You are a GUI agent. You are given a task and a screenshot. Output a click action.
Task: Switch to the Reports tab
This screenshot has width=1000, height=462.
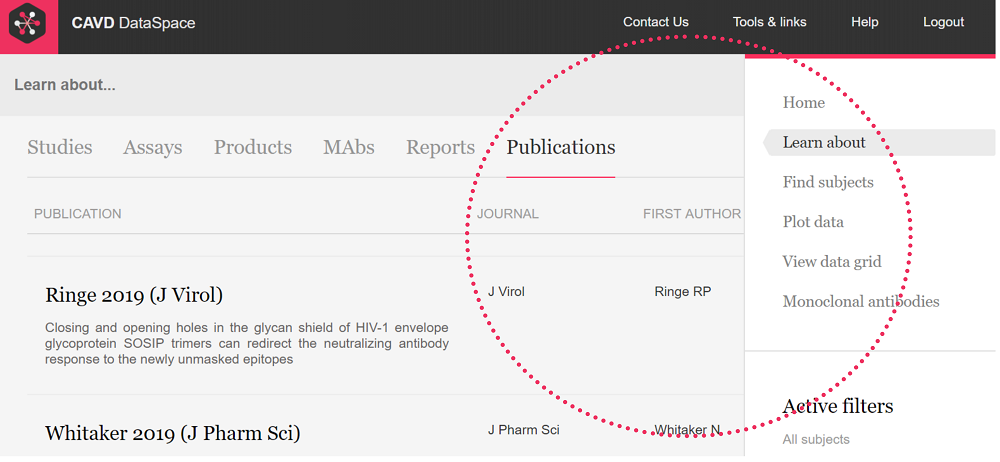click(x=441, y=147)
